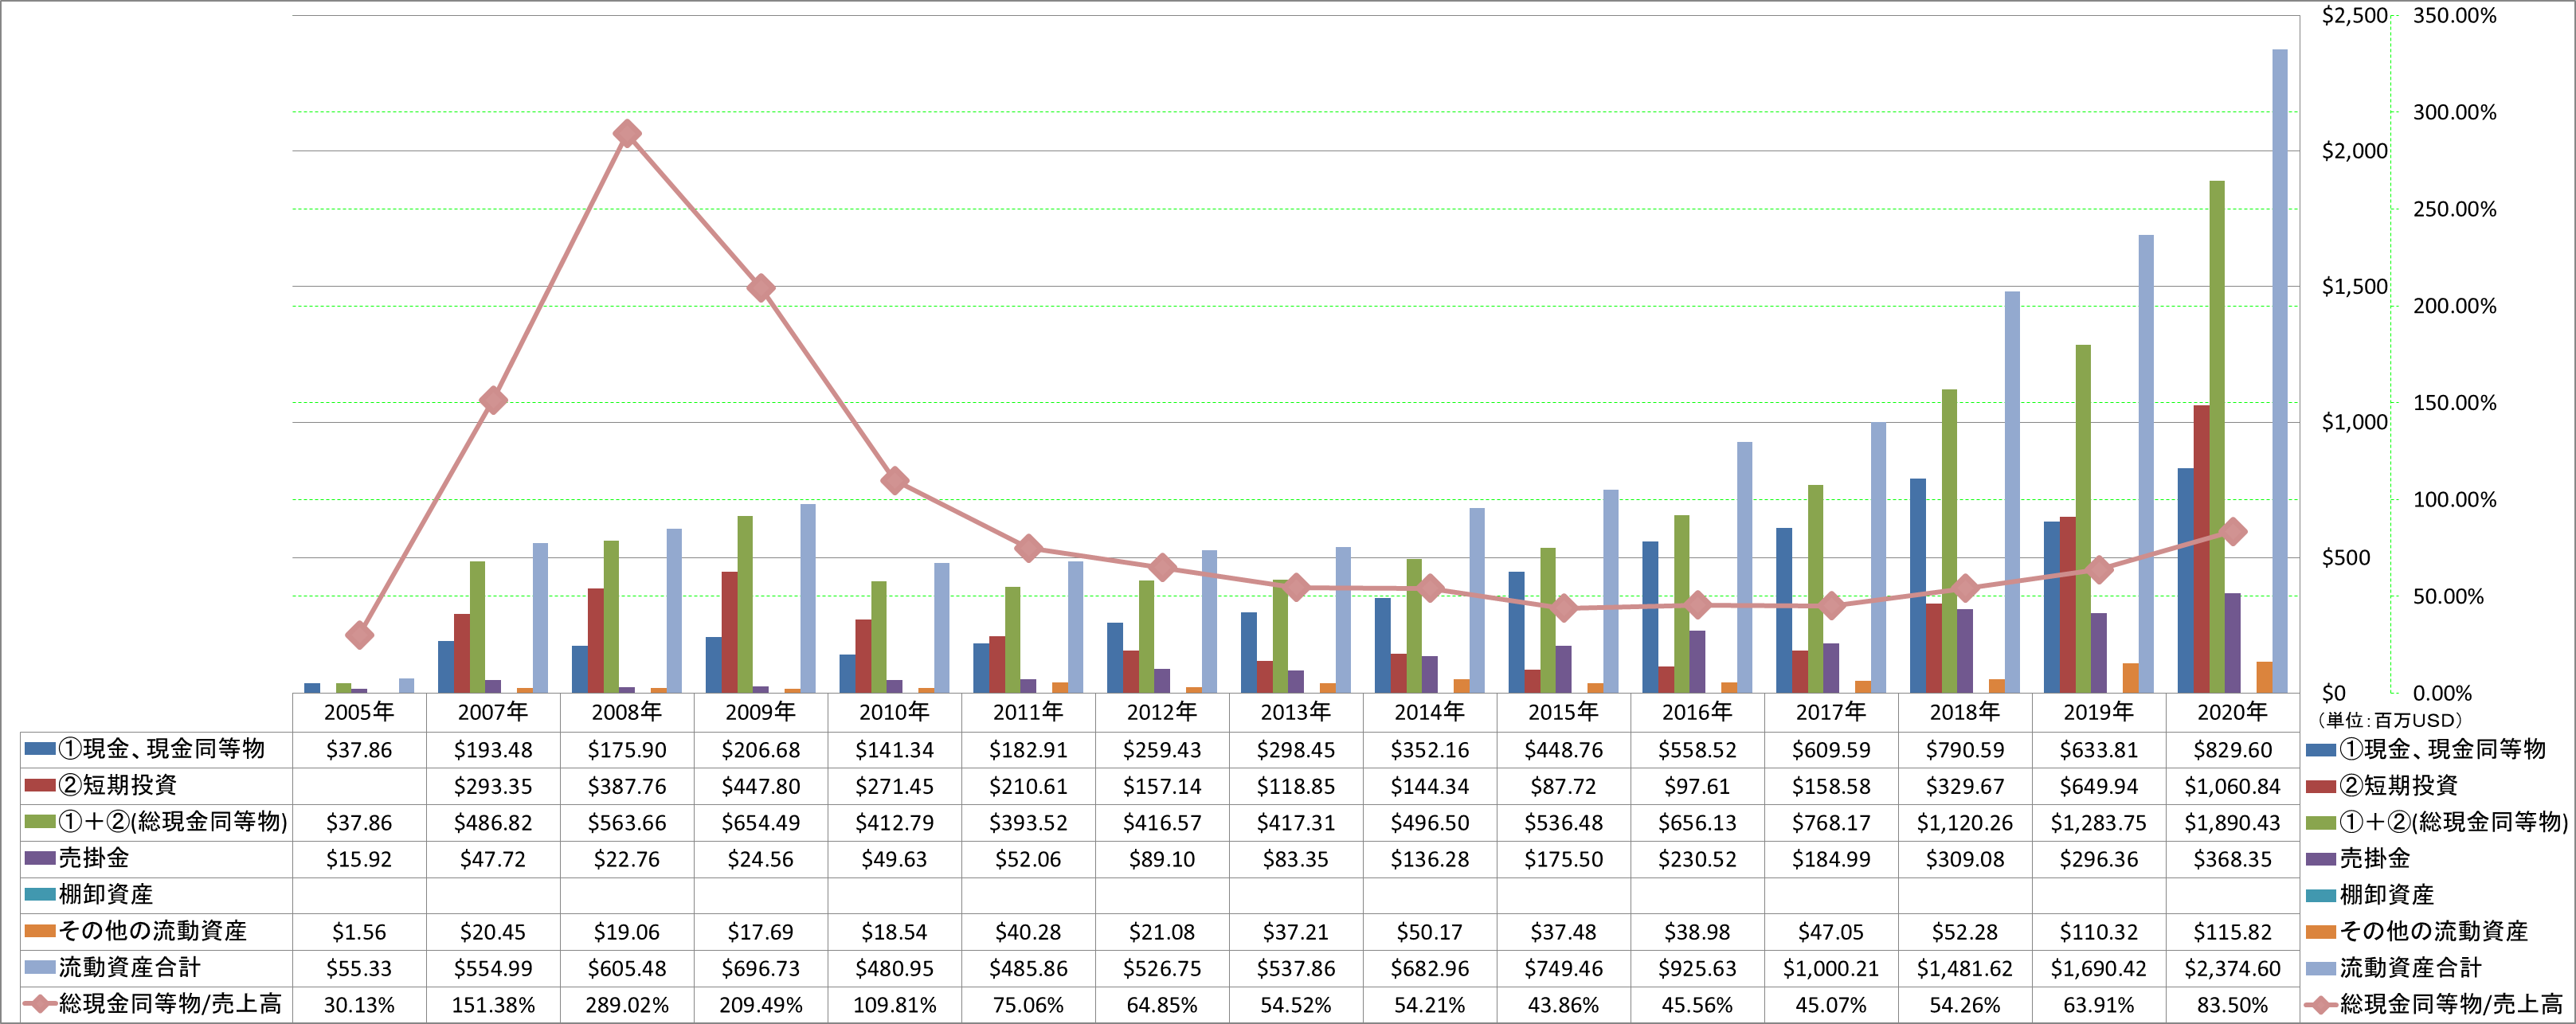Click the $500 axis label
The width and height of the screenshot is (2576, 1024).
[2346, 558]
